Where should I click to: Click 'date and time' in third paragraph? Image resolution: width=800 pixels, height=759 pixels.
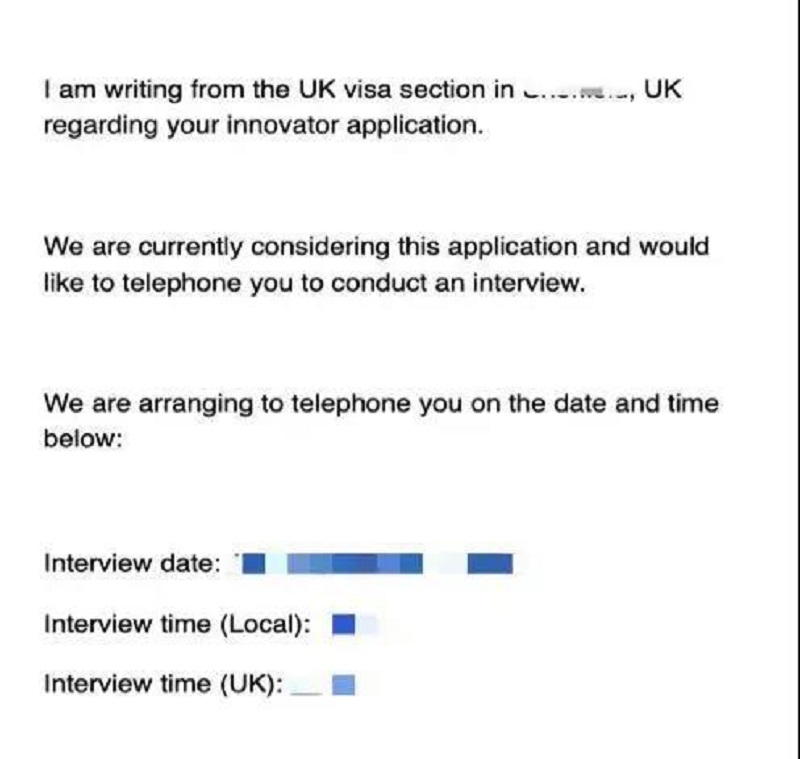636,403
